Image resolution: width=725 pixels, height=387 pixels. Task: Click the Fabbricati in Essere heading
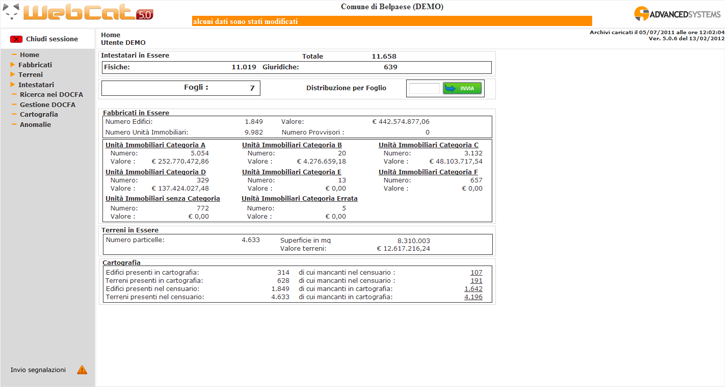(x=136, y=112)
